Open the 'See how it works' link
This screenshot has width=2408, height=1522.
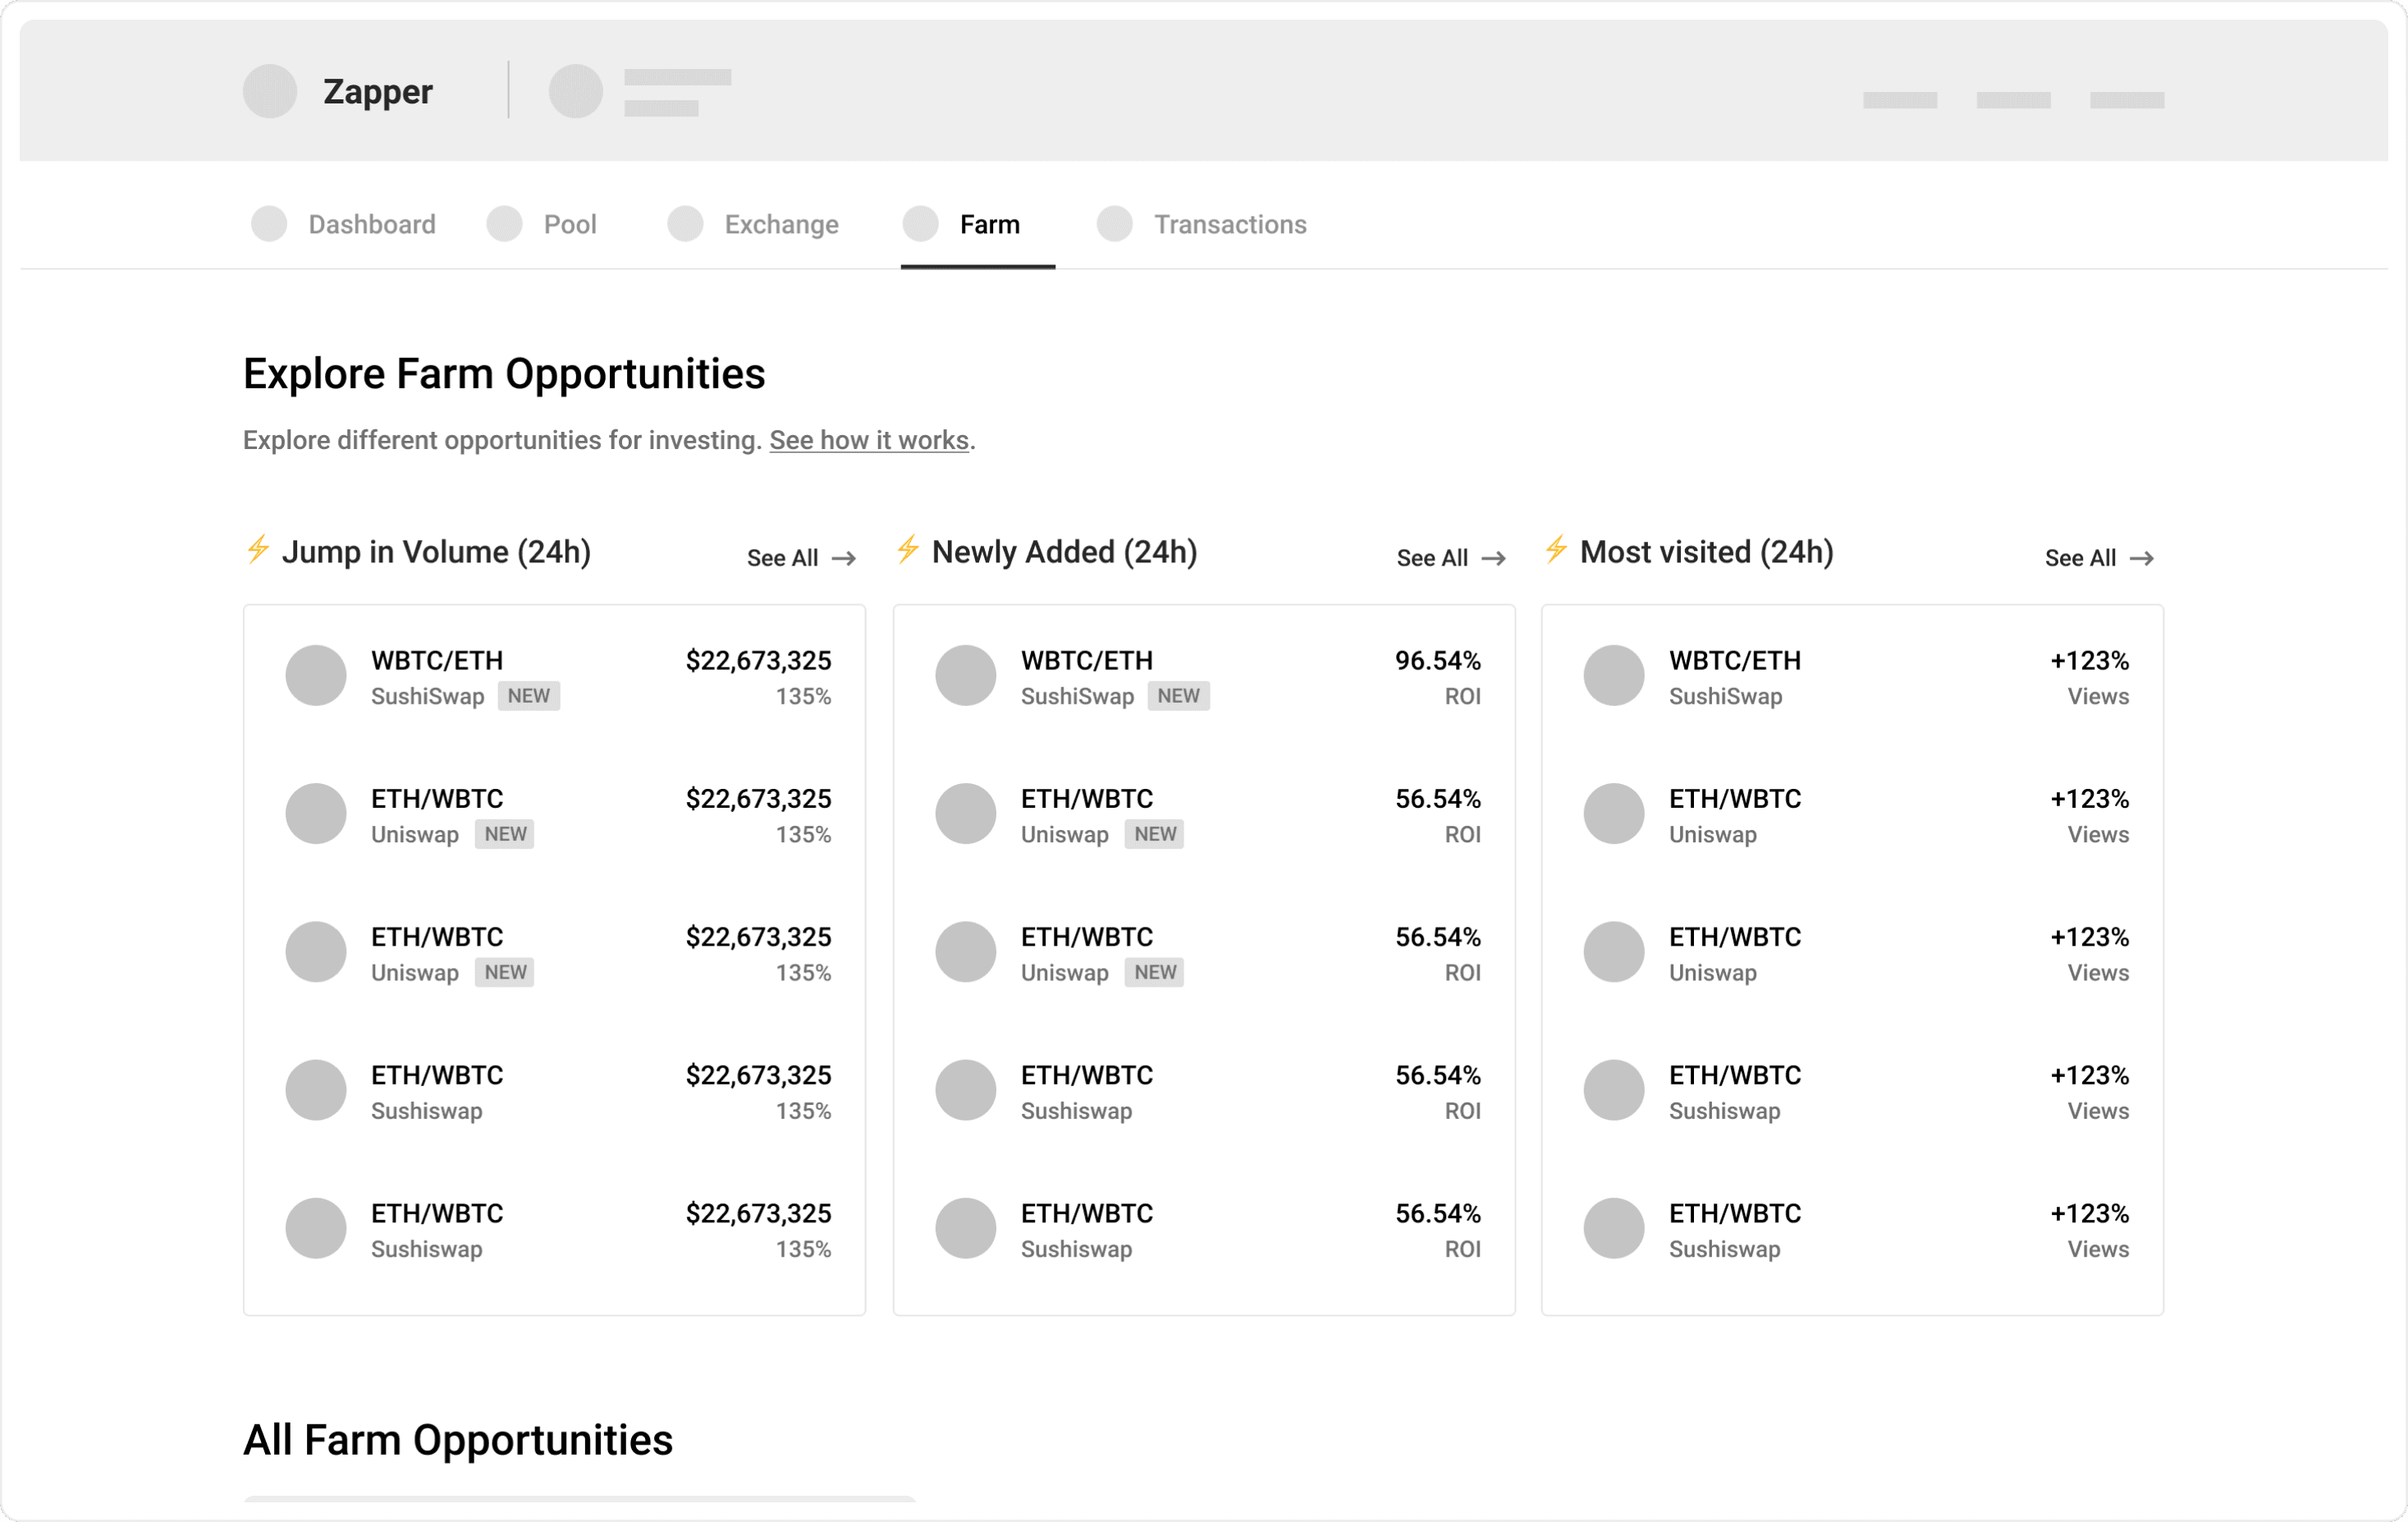pyautogui.click(x=868, y=440)
